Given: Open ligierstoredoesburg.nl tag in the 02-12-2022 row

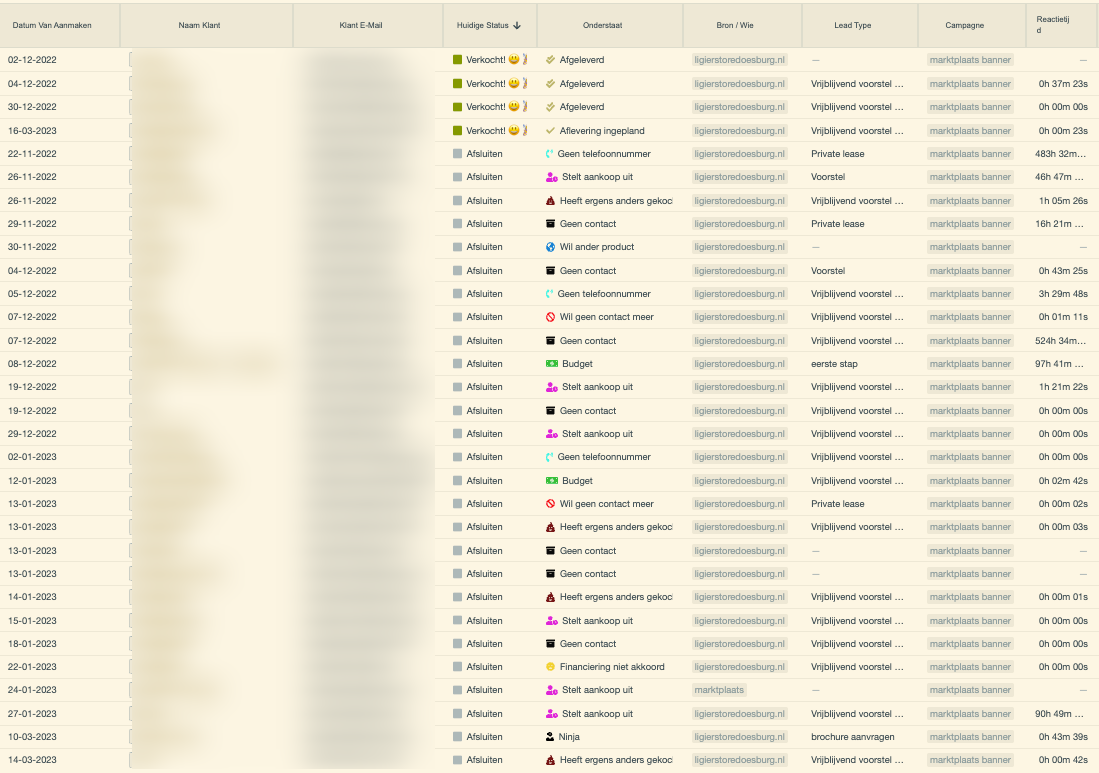Looking at the screenshot, I should click(739, 60).
